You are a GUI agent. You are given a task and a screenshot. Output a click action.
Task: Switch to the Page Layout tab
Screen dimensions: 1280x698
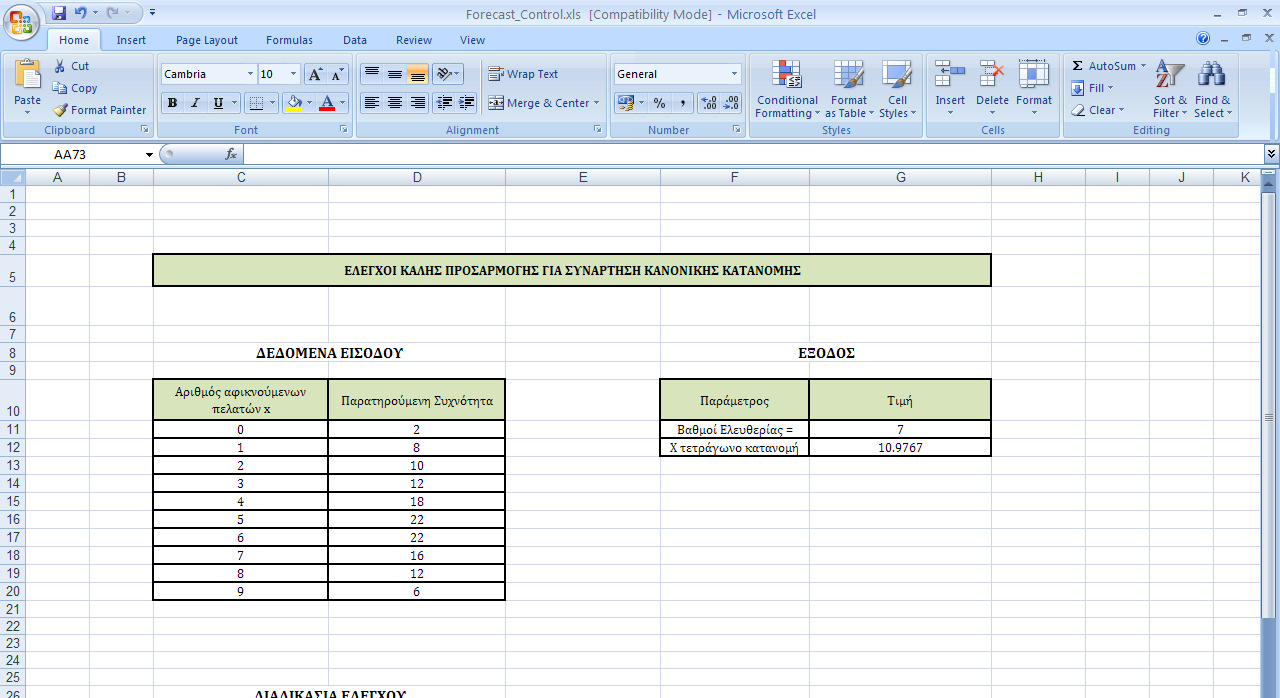207,40
